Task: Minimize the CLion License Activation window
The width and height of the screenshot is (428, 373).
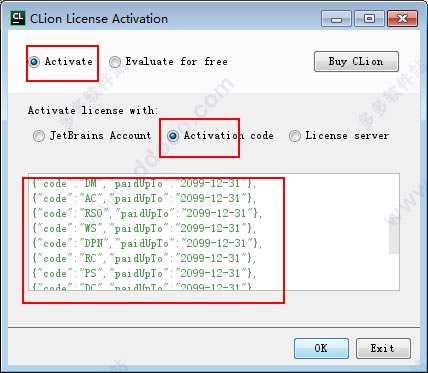Action: click(336, 19)
